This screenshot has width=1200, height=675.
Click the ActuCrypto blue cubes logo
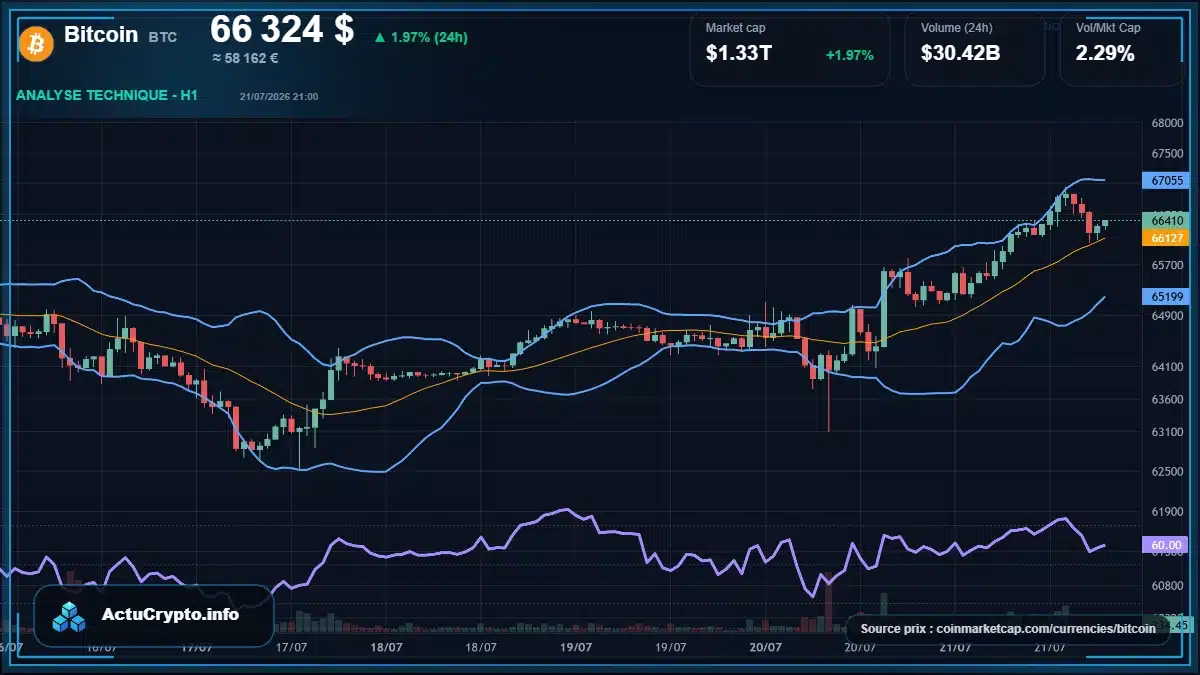coord(71,616)
